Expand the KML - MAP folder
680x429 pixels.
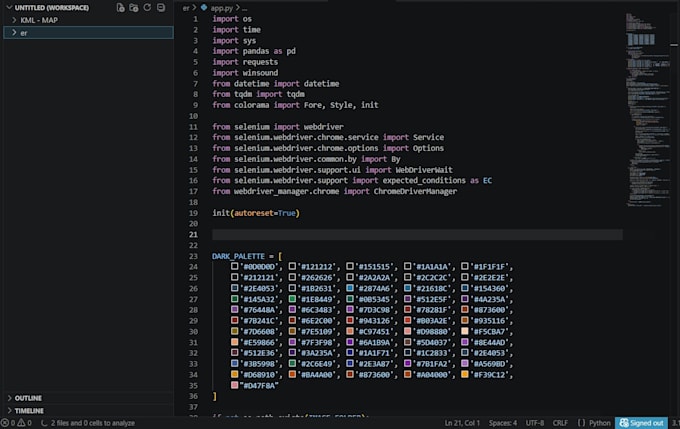(14, 20)
